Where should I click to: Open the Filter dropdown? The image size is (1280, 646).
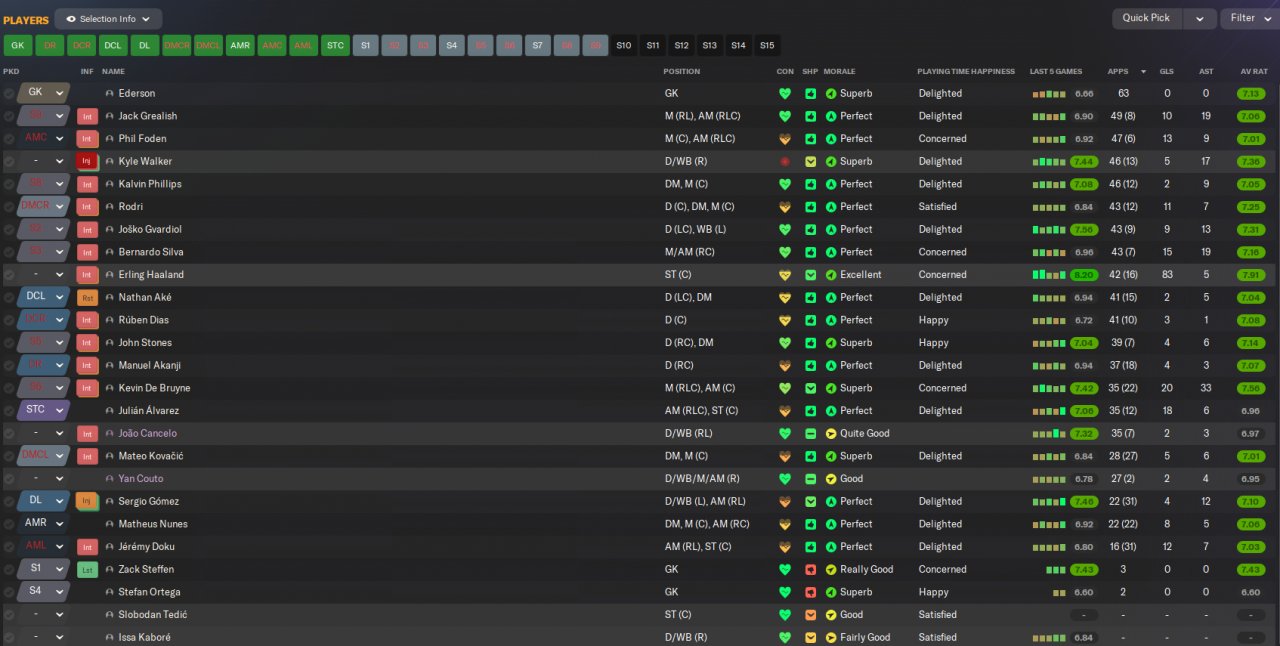pos(1249,18)
